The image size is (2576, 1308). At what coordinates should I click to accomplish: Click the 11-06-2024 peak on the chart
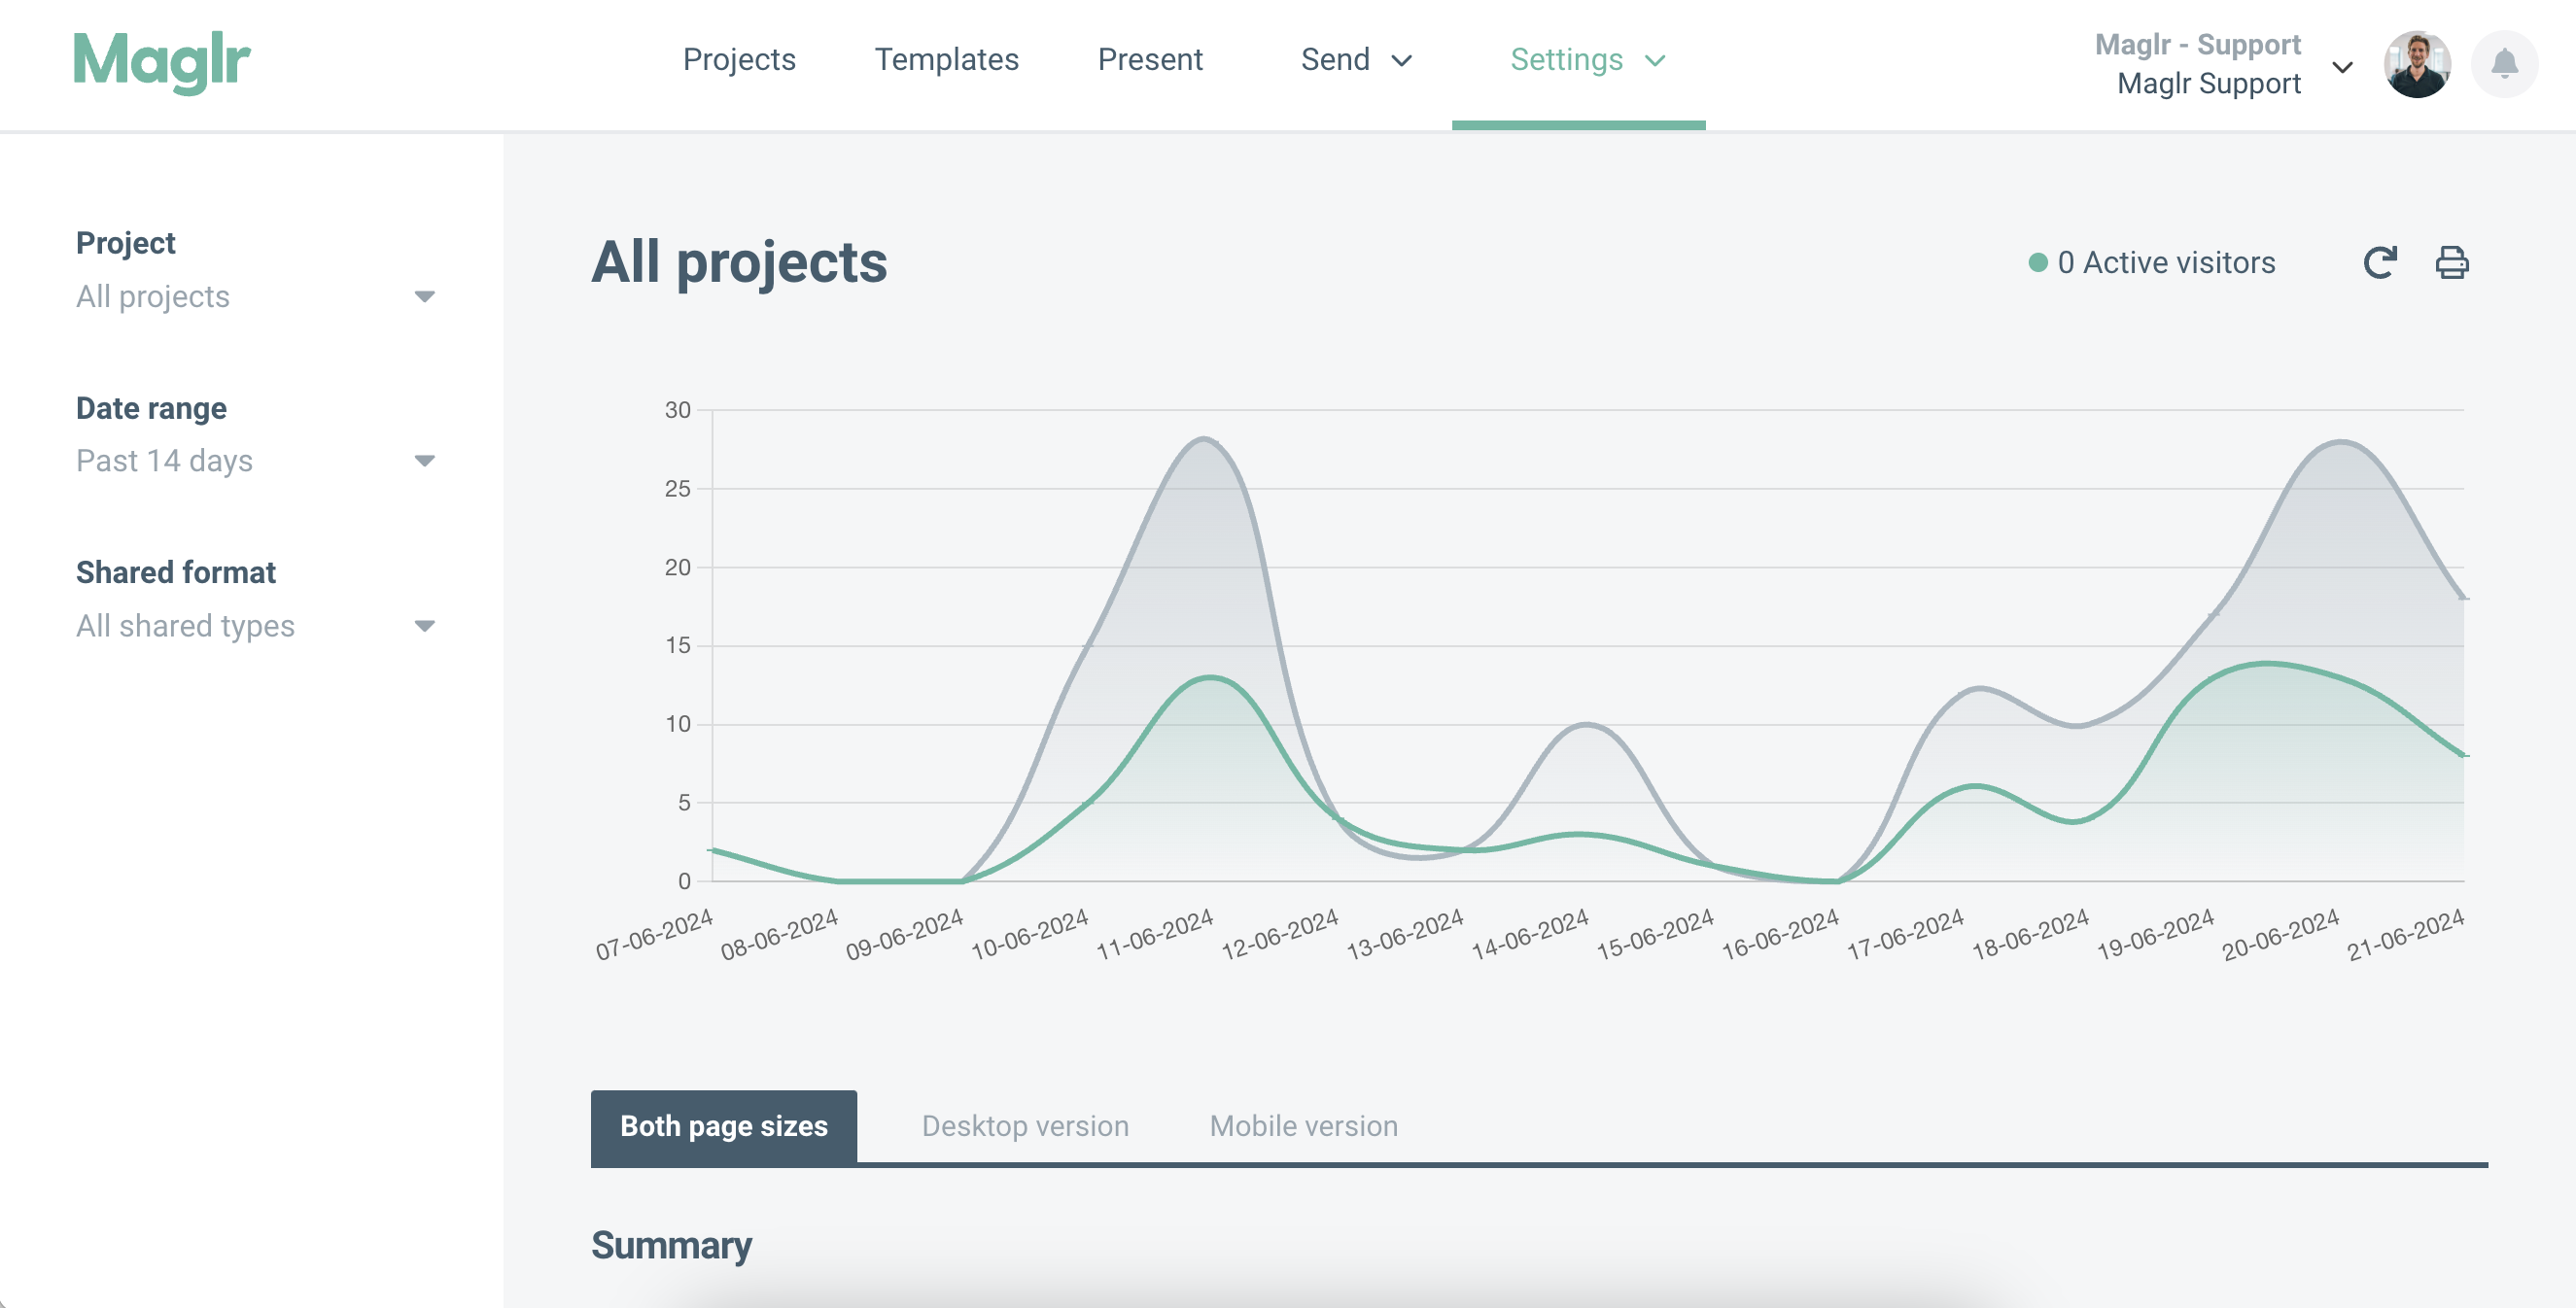coord(1205,439)
